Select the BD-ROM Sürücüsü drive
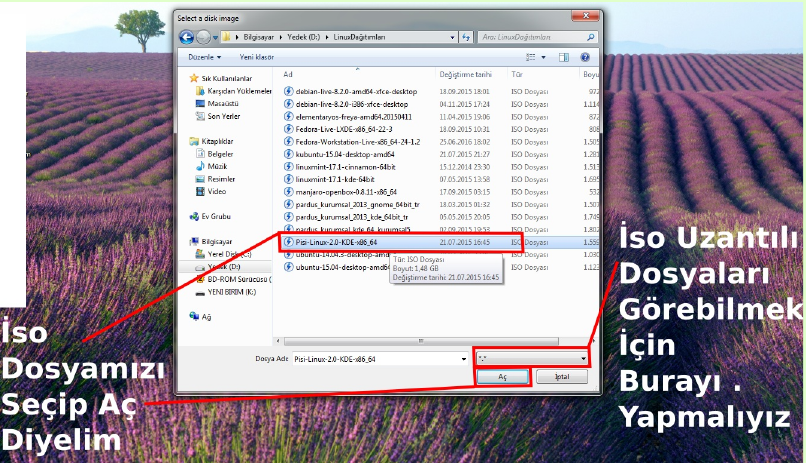 (x=238, y=279)
